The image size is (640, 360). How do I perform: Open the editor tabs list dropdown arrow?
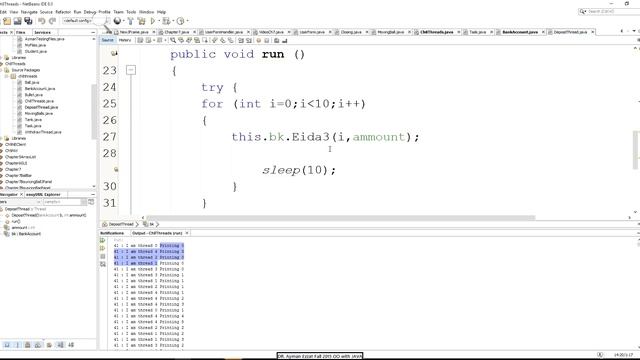pyautogui.click(x=633, y=31)
